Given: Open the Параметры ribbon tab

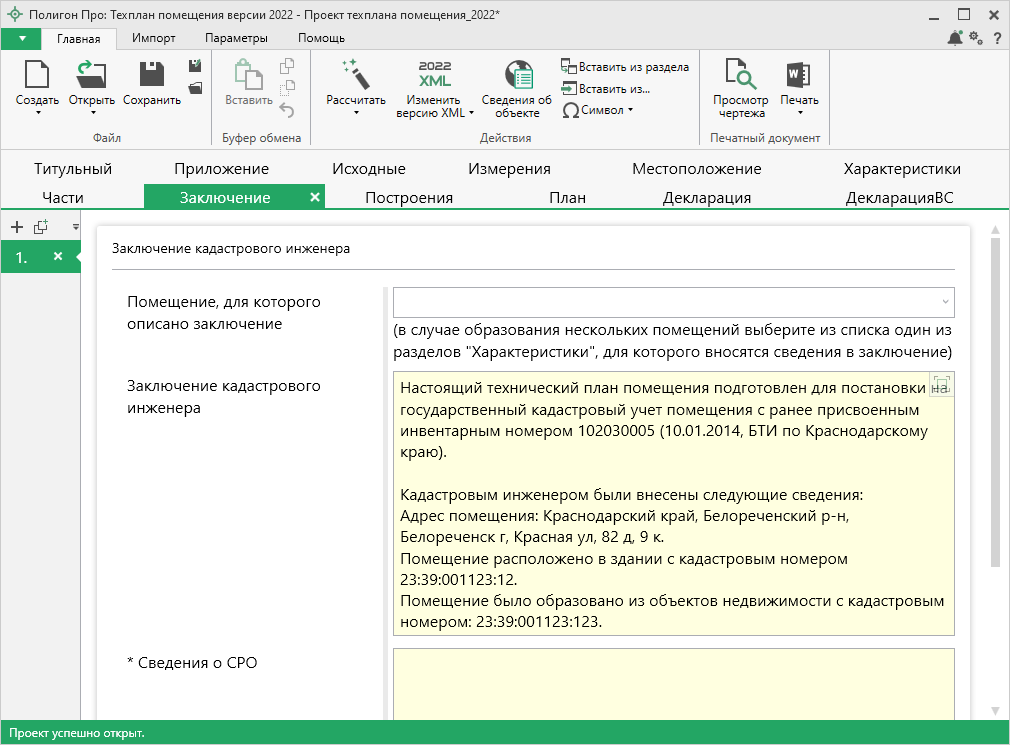Looking at the screenshot, I should 236,38.
